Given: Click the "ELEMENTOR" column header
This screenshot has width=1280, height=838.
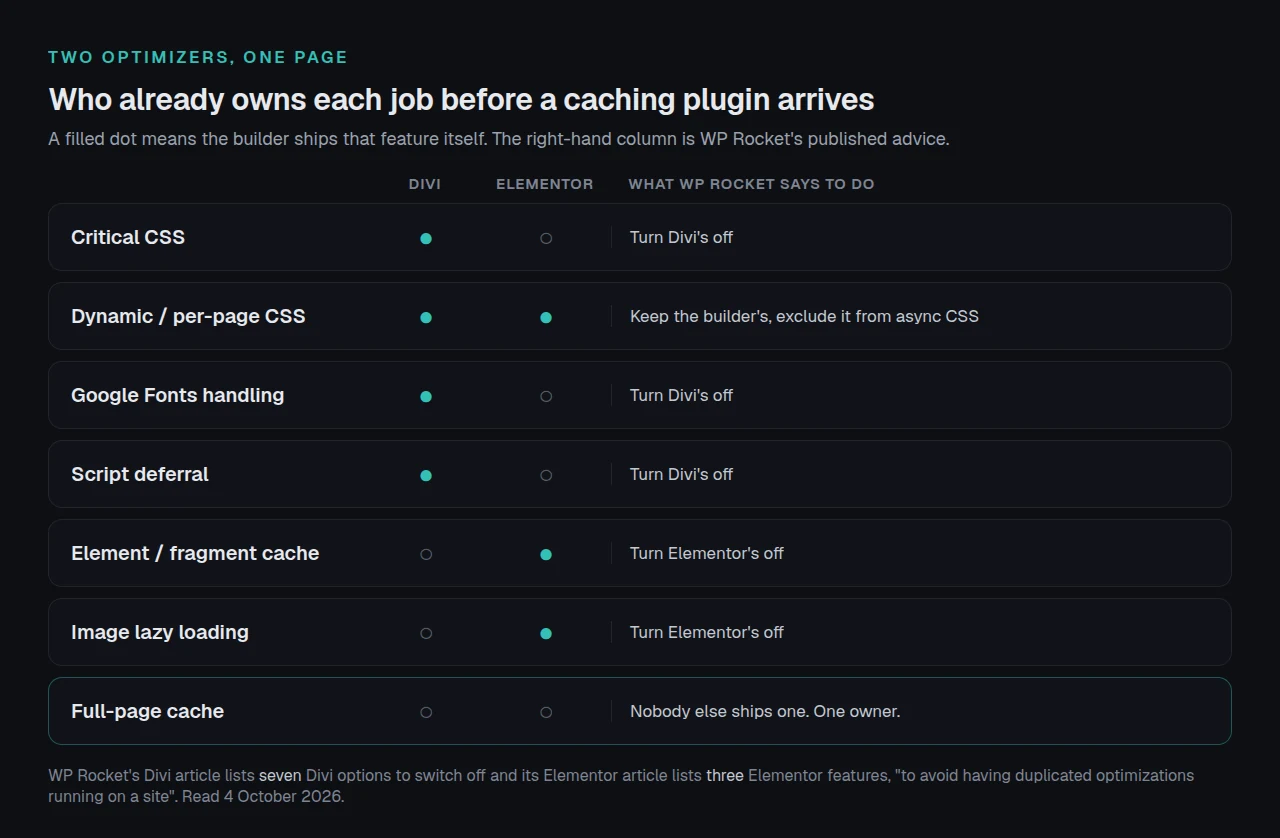Looking at the screenshot, I should point(545,184).
